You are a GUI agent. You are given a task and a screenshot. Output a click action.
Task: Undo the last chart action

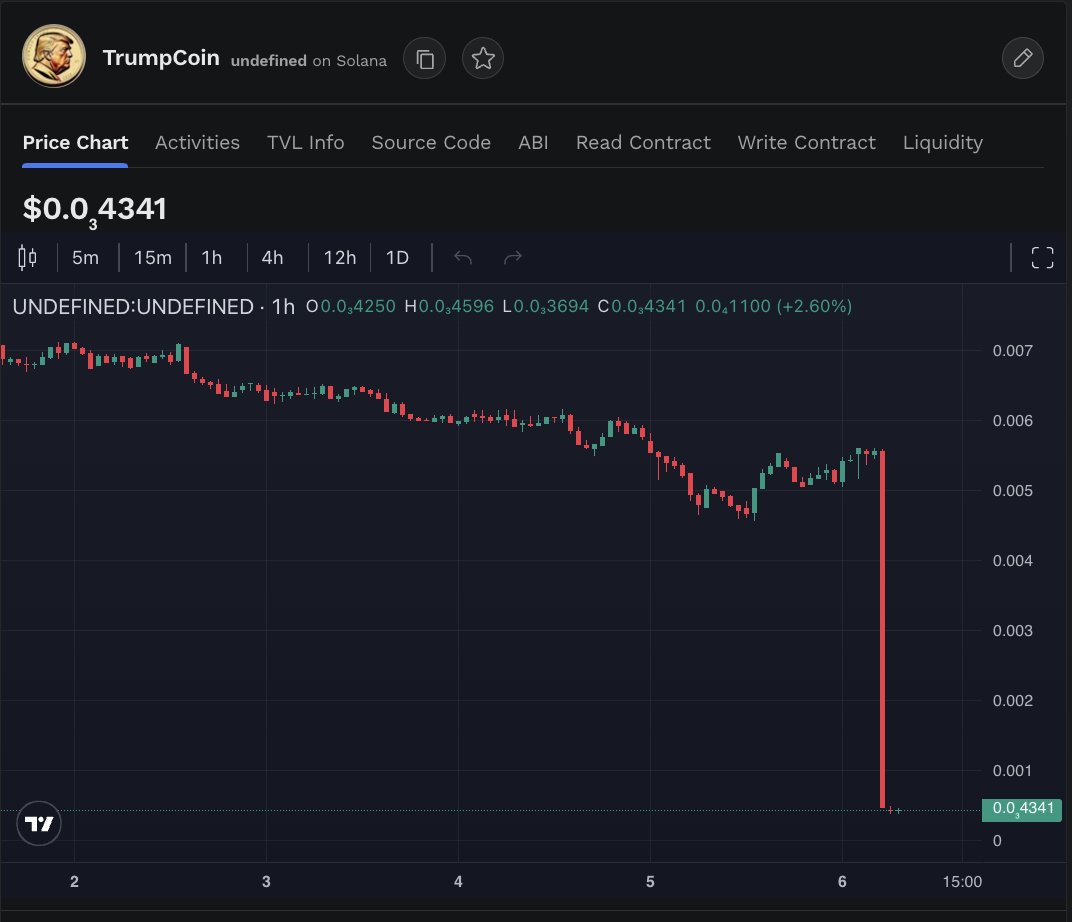(x=463, y=258)
